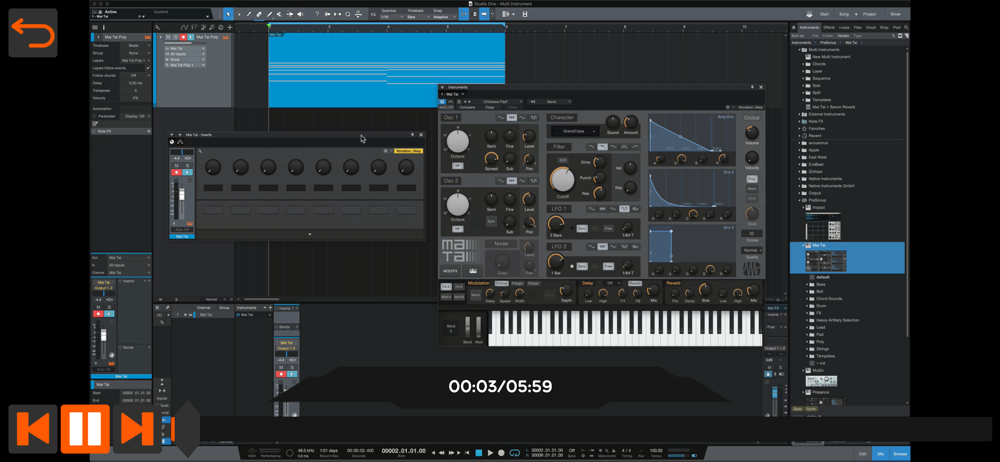
Task: Open track list wrench options icon
Action: [158, 27]
